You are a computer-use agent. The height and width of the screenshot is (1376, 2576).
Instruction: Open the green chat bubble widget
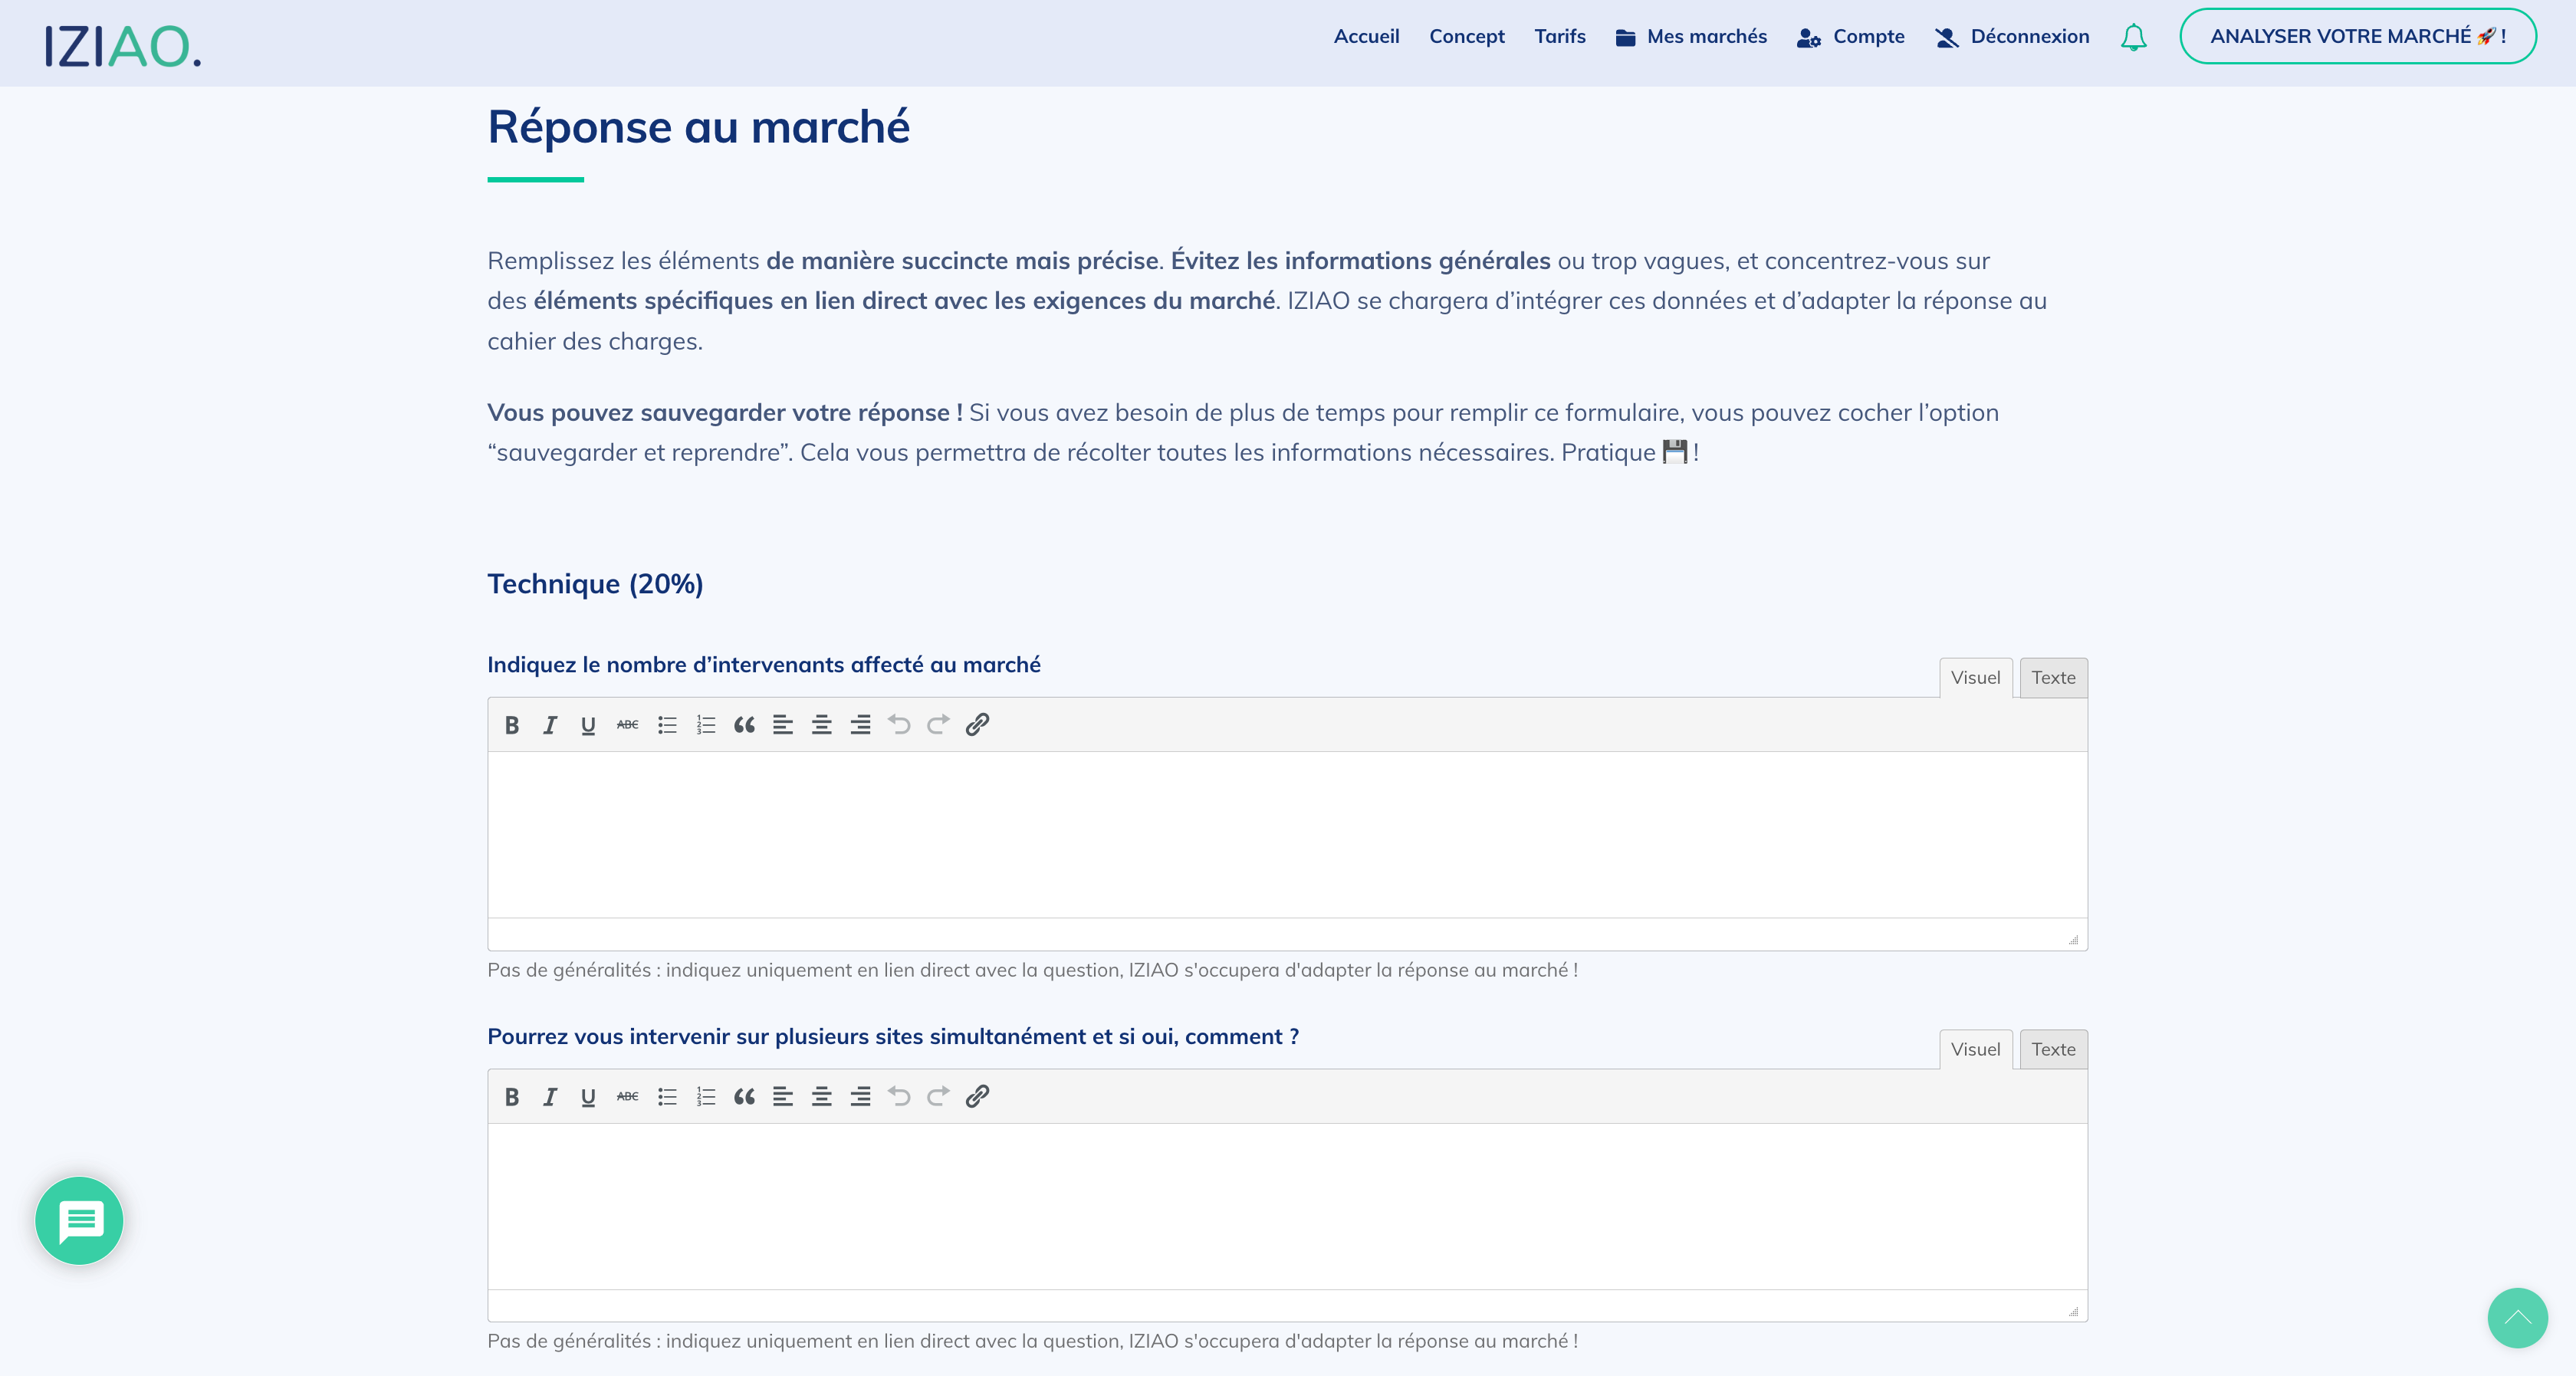point(79,1220)
